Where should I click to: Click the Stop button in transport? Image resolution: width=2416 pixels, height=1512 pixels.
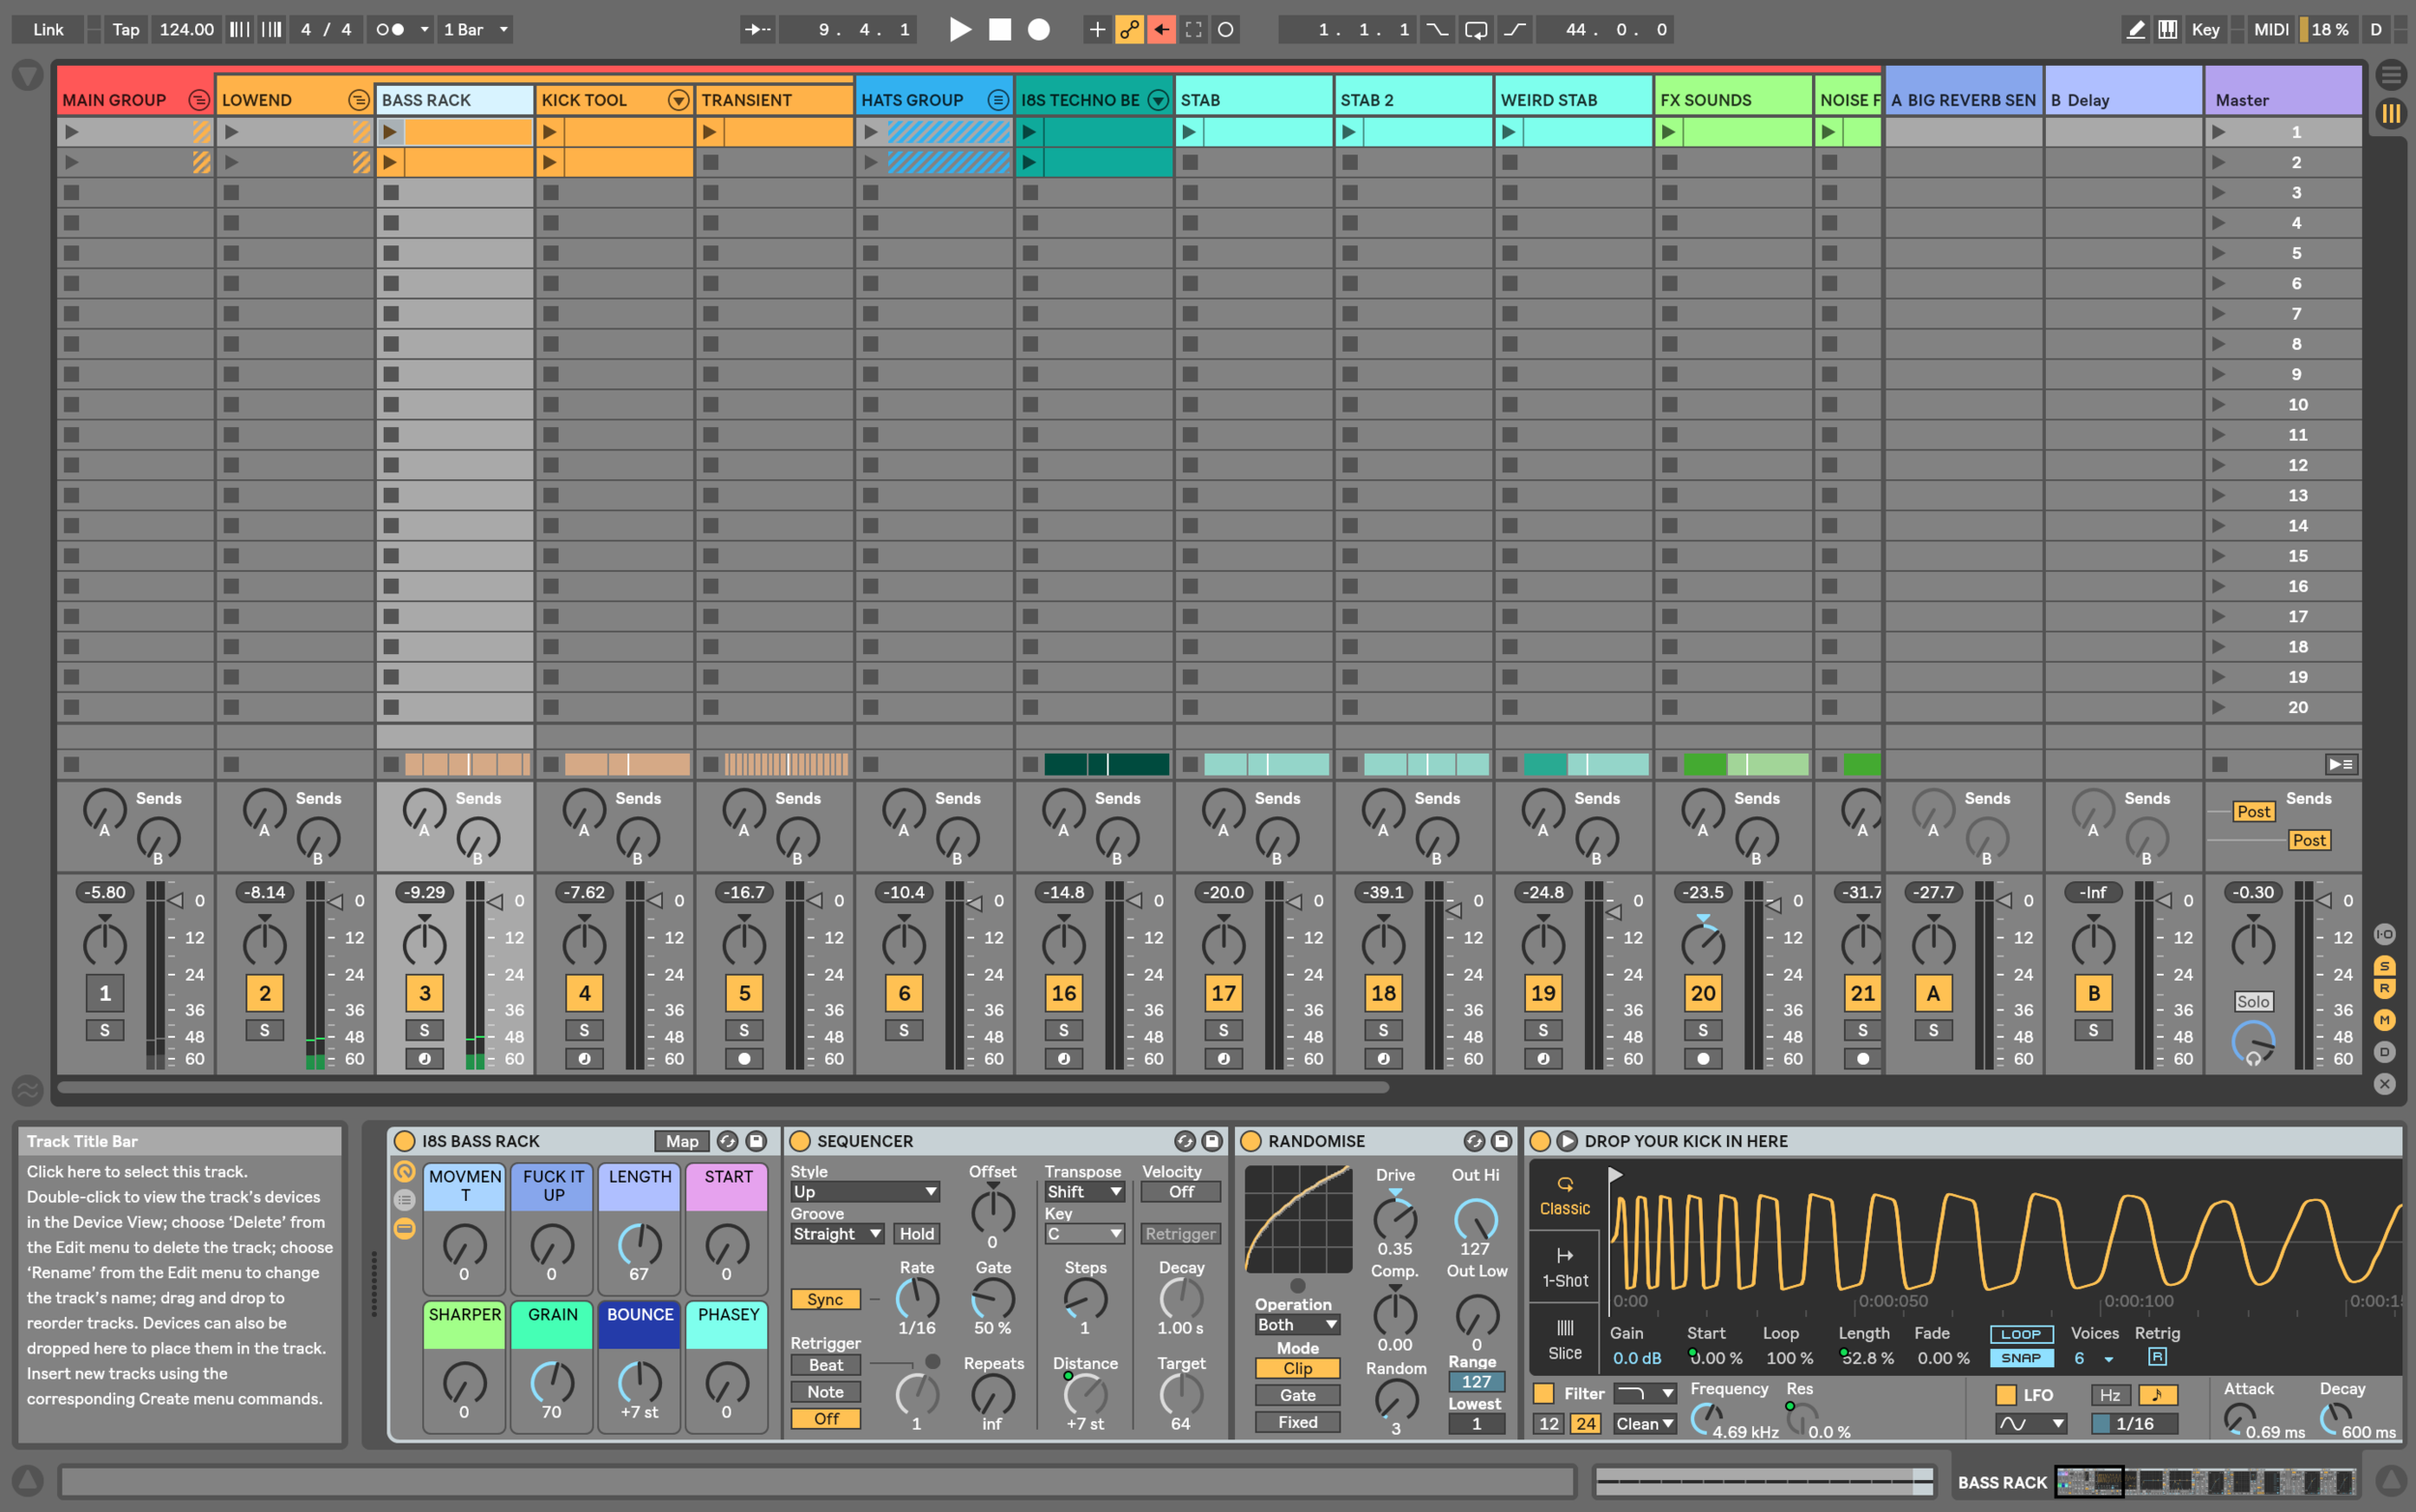coord(999,29)
